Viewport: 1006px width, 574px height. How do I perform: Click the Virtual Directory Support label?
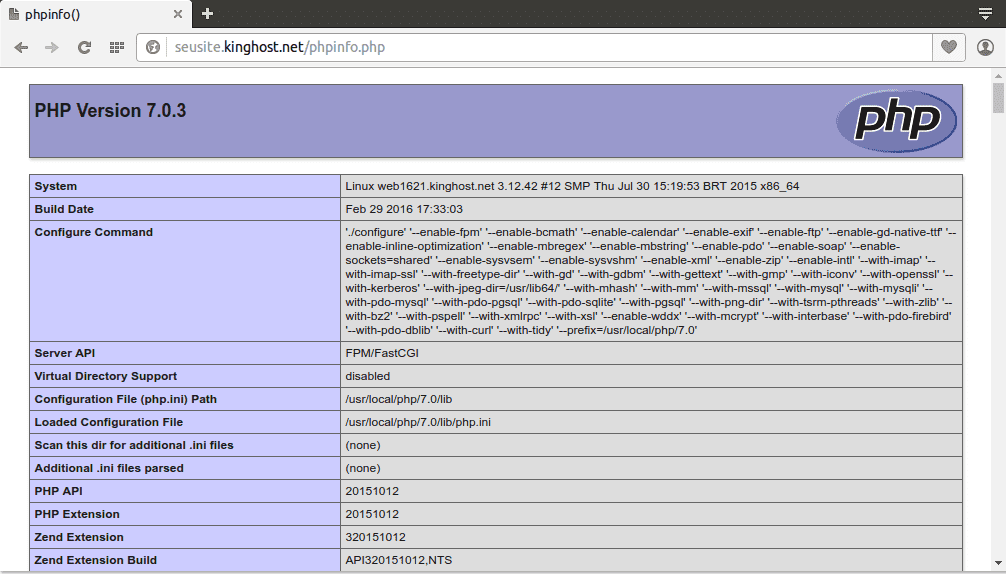coord(106,376)
